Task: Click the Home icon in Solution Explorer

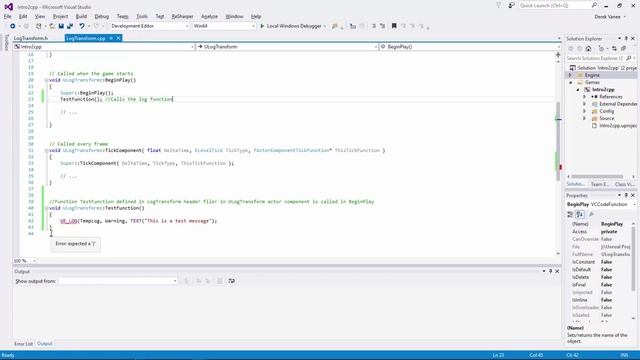Action: 588,49
